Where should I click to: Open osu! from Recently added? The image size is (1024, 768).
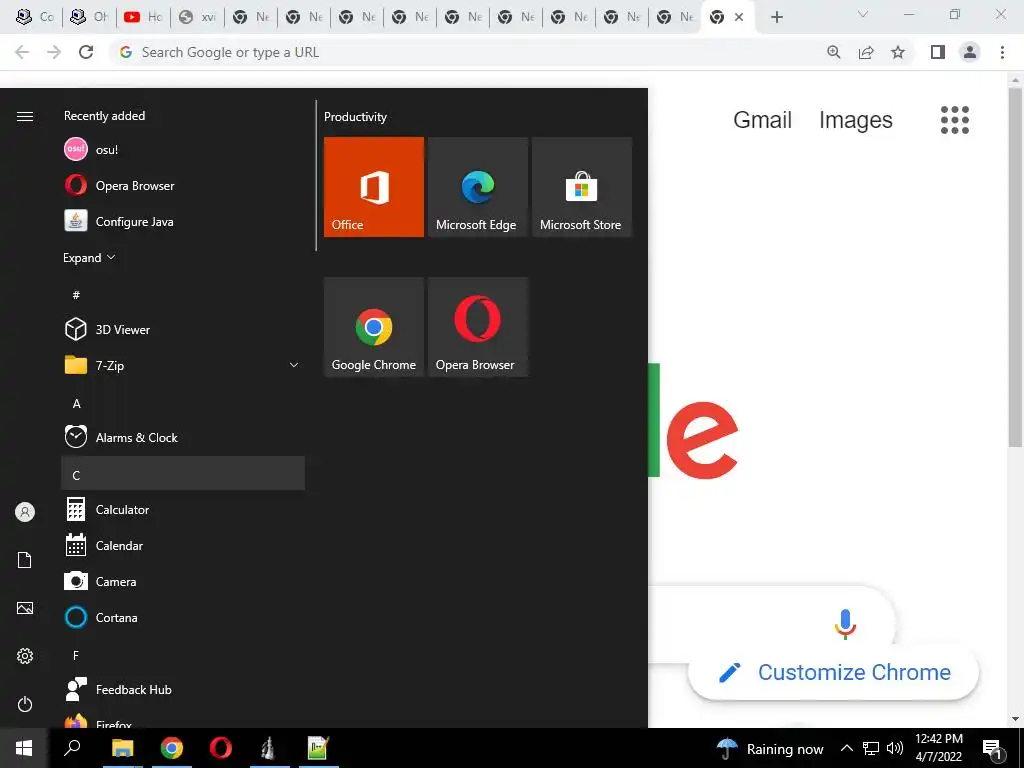(x=183, y=150)
